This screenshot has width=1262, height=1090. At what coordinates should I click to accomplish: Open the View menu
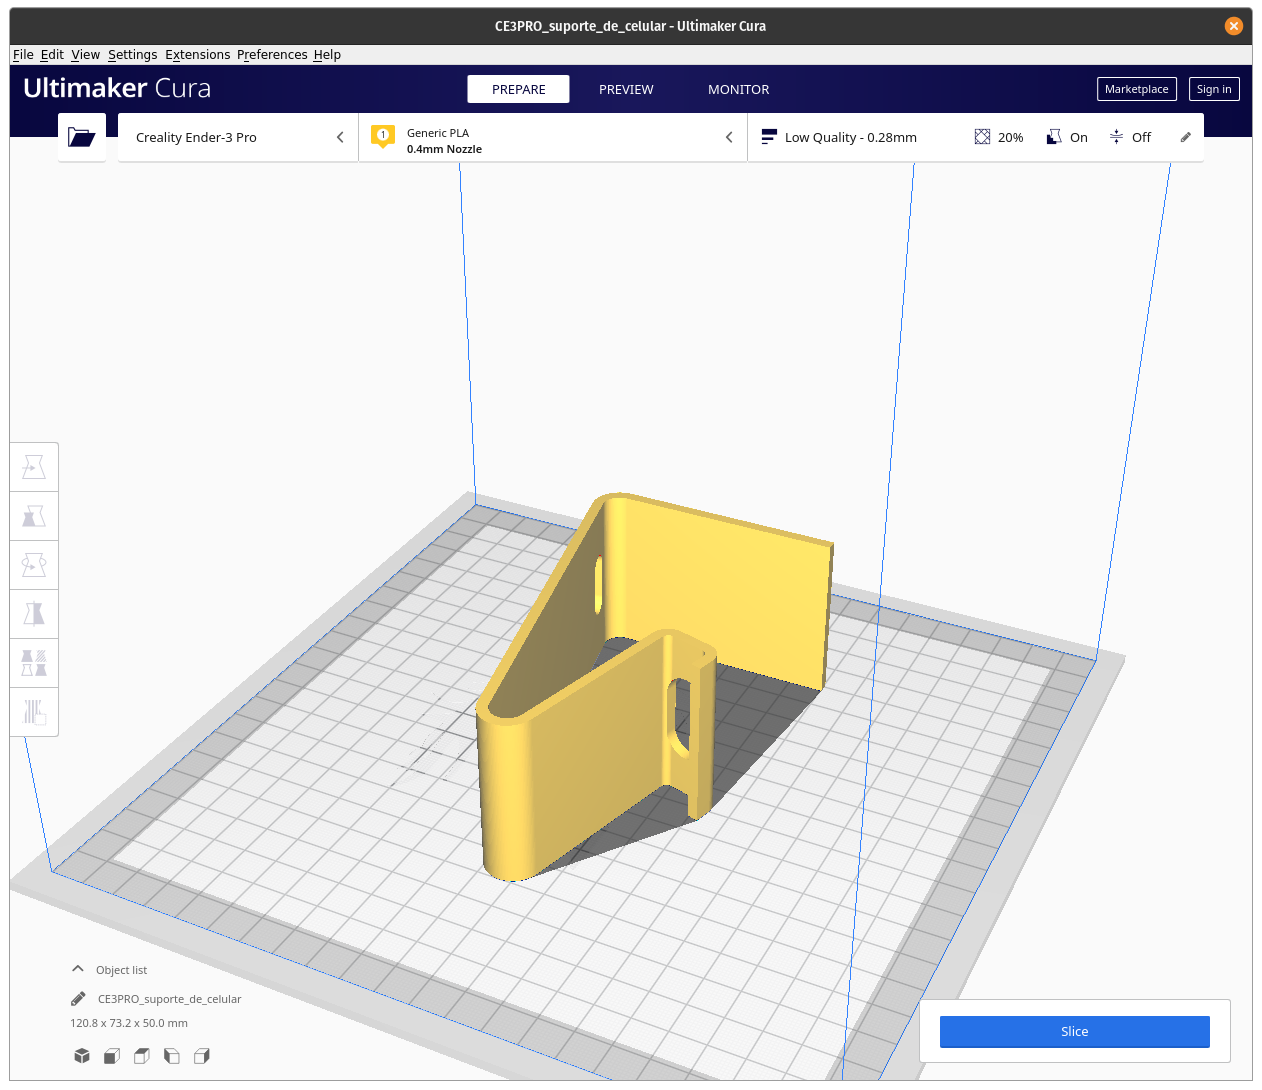(85, 55)
